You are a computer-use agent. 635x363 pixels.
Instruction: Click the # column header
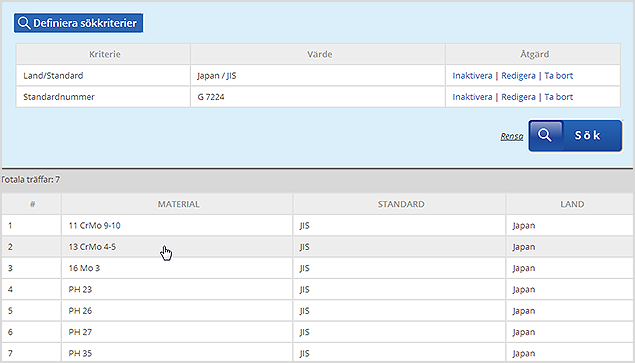(32, 204)
